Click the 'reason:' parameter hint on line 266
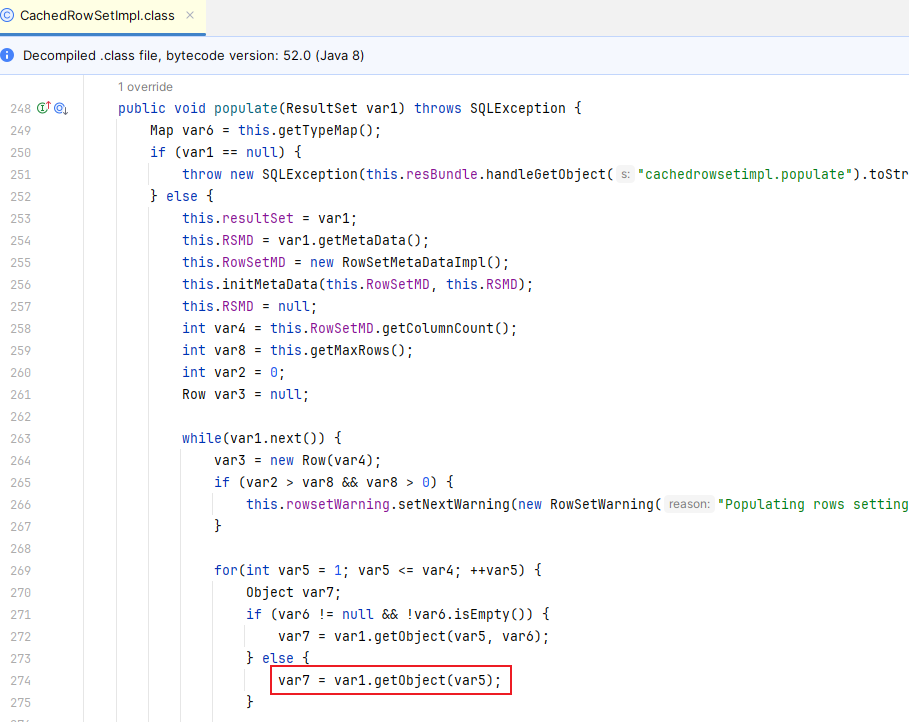 click(x=689, y=505)
